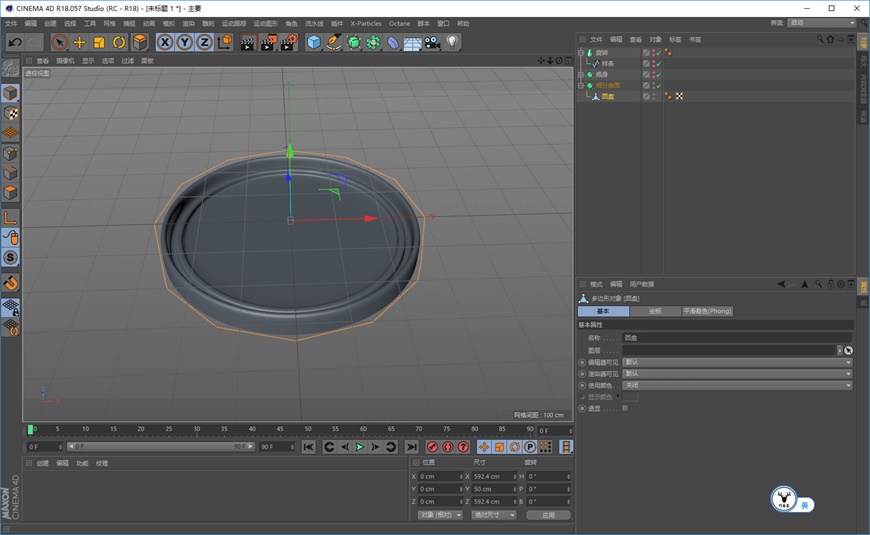Select the Scale tool
Image resolution: width=870 pixels, height=535 pixels.
99,42
